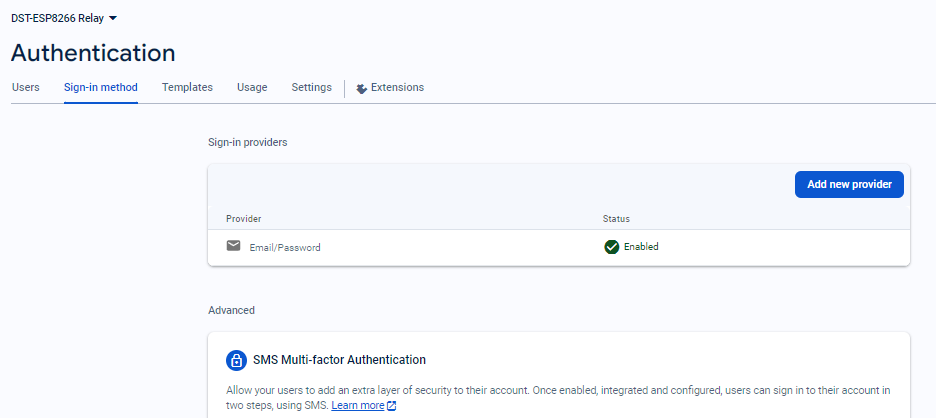Click the Provider column header
The height and width of the screenshot is (418, 936).
243,218
